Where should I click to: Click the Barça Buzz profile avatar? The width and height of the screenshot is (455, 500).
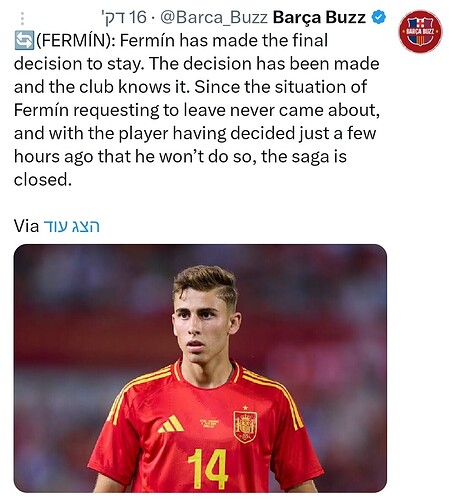420,31
